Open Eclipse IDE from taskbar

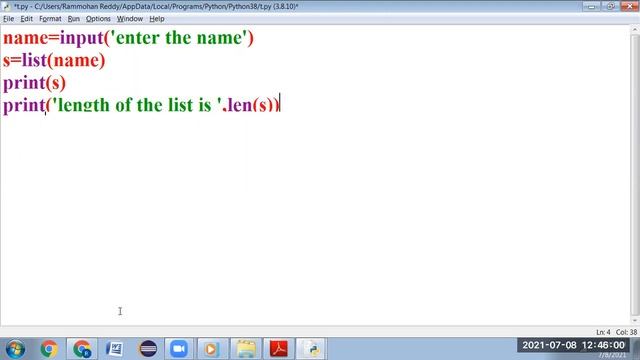[x=148, y=349]
